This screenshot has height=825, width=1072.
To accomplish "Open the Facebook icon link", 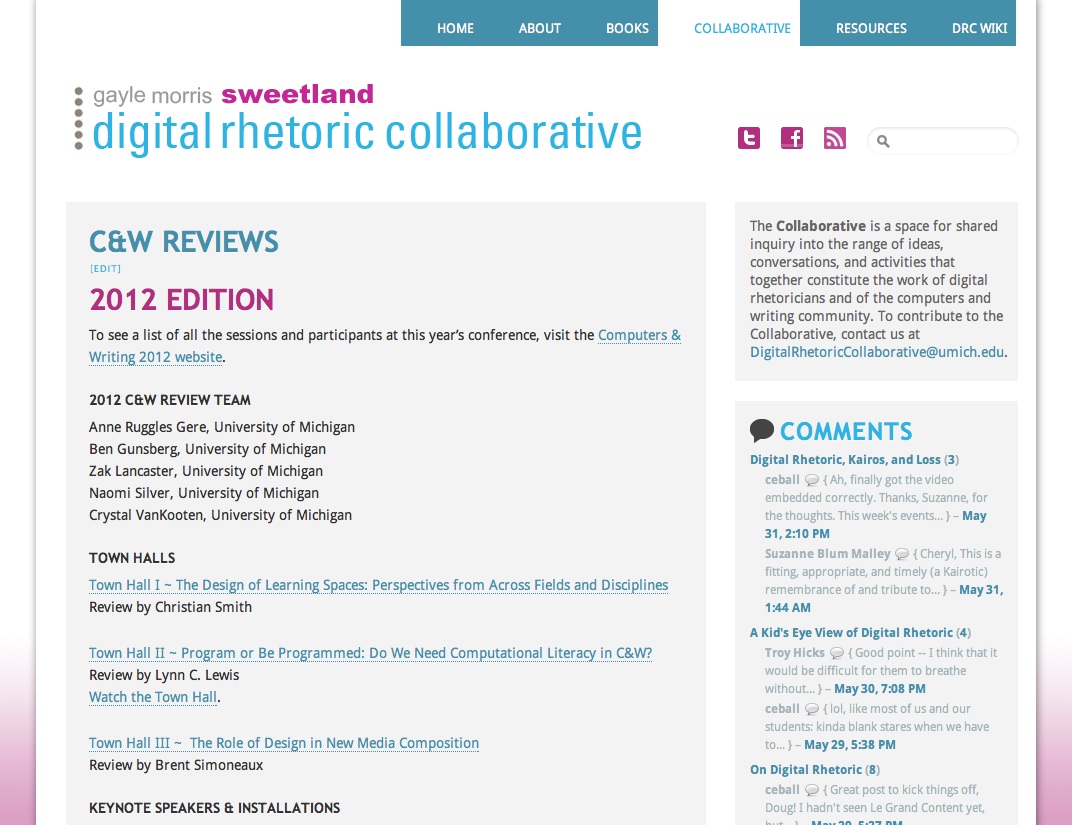I will point(792,138).
